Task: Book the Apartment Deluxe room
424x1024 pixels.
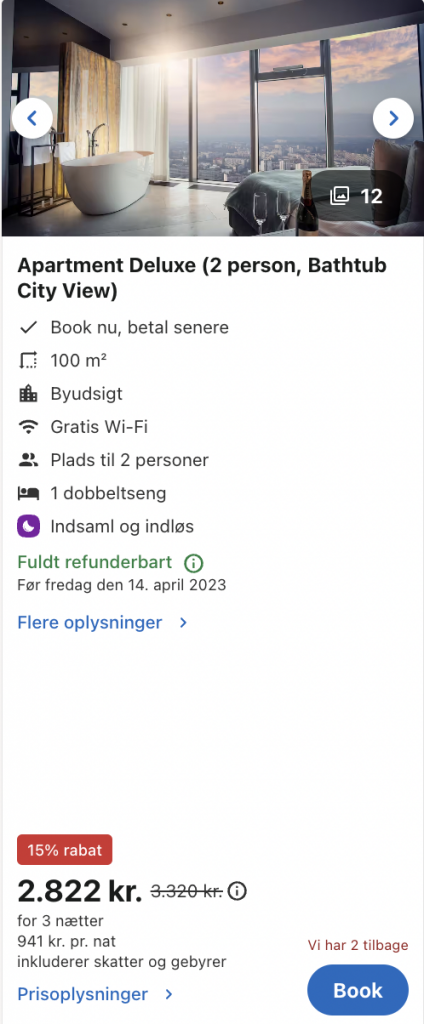Action: point(358,990)
